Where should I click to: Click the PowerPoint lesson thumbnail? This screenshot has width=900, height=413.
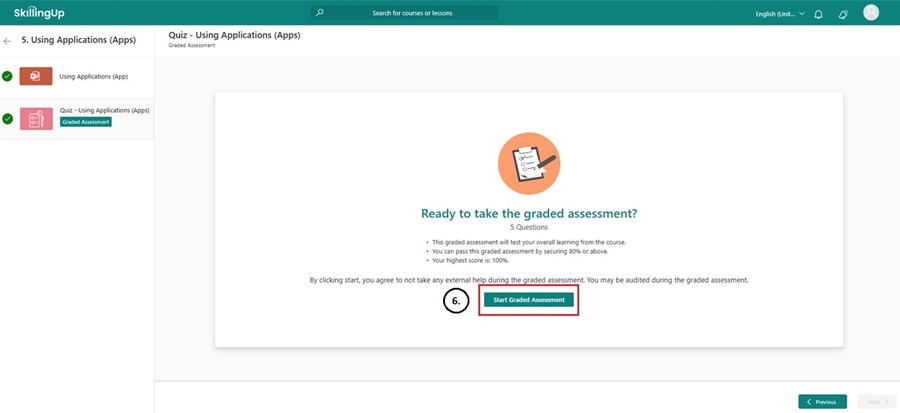pos(36,76)
